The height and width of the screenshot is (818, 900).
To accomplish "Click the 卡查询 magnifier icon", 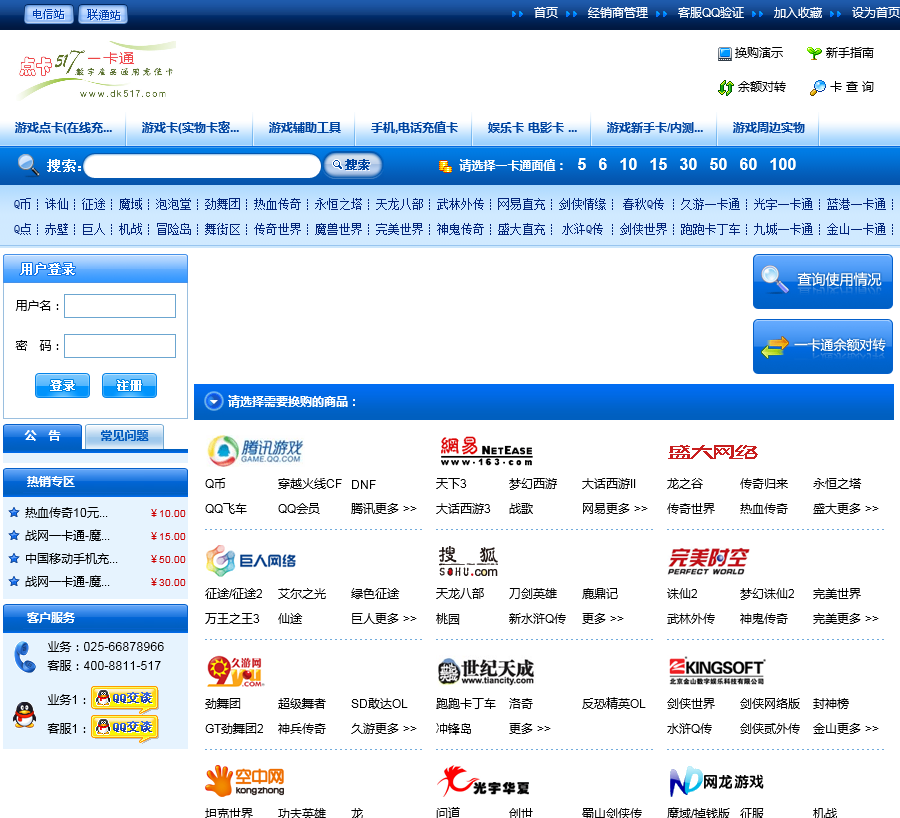I will (817, 88).
